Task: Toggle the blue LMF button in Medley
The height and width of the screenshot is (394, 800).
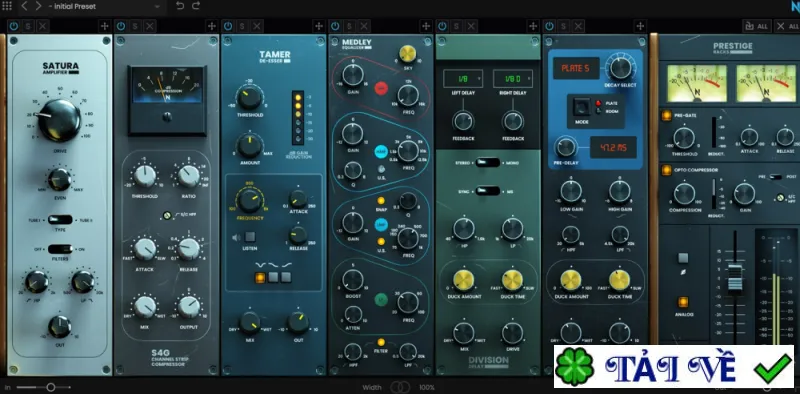Action: pyautogui.click(x=381, y=225)
